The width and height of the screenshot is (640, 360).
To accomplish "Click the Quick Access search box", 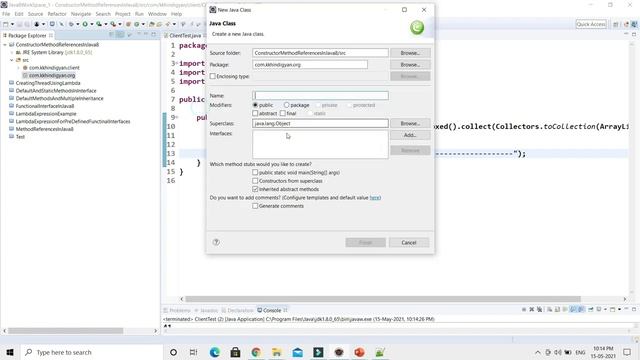I will point(591,24).
